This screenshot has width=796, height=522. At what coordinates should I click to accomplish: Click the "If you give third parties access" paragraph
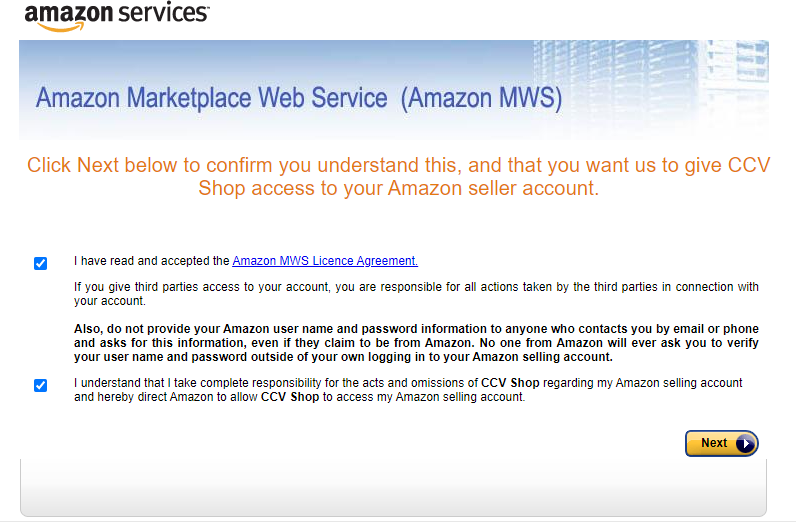[416, 294]
